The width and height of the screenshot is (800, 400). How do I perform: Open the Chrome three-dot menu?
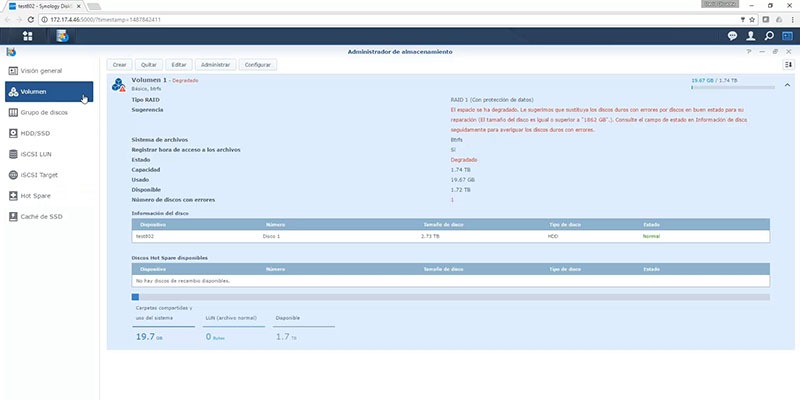tap(793, 19)
